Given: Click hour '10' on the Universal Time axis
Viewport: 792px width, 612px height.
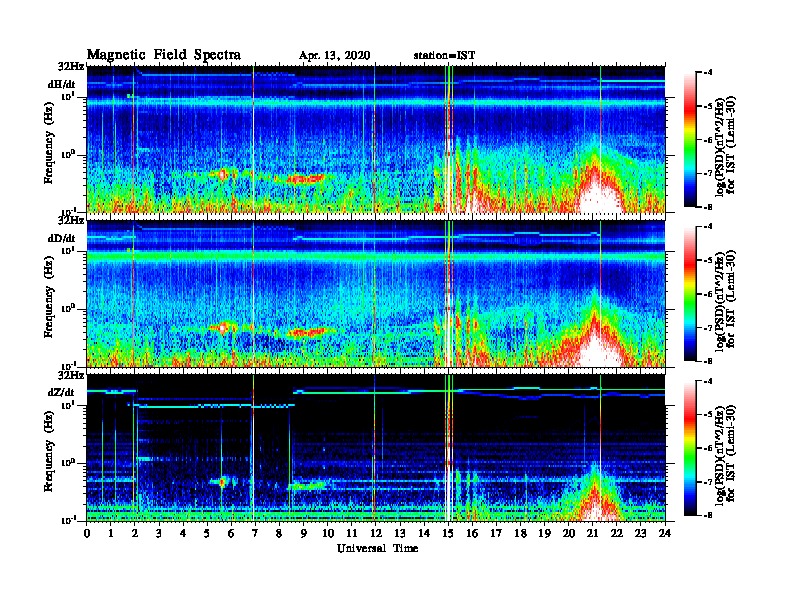Looking at the screenshot, I should click(328, 533).
